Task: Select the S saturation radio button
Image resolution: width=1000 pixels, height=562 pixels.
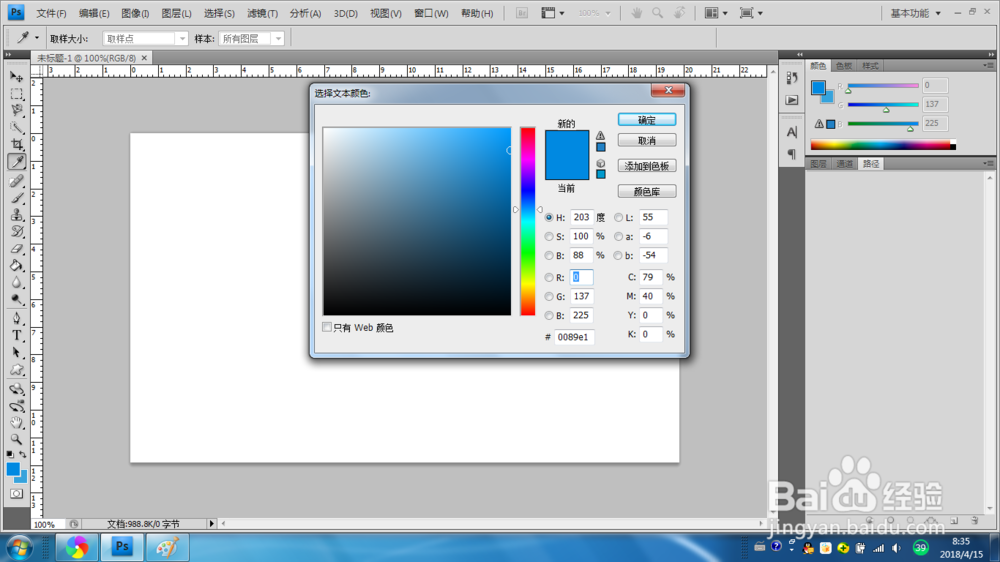Action: [548, 237]
